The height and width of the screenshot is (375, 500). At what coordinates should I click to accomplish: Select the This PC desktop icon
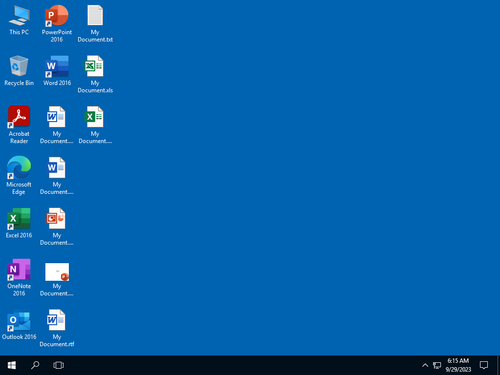tap(19, 21)
